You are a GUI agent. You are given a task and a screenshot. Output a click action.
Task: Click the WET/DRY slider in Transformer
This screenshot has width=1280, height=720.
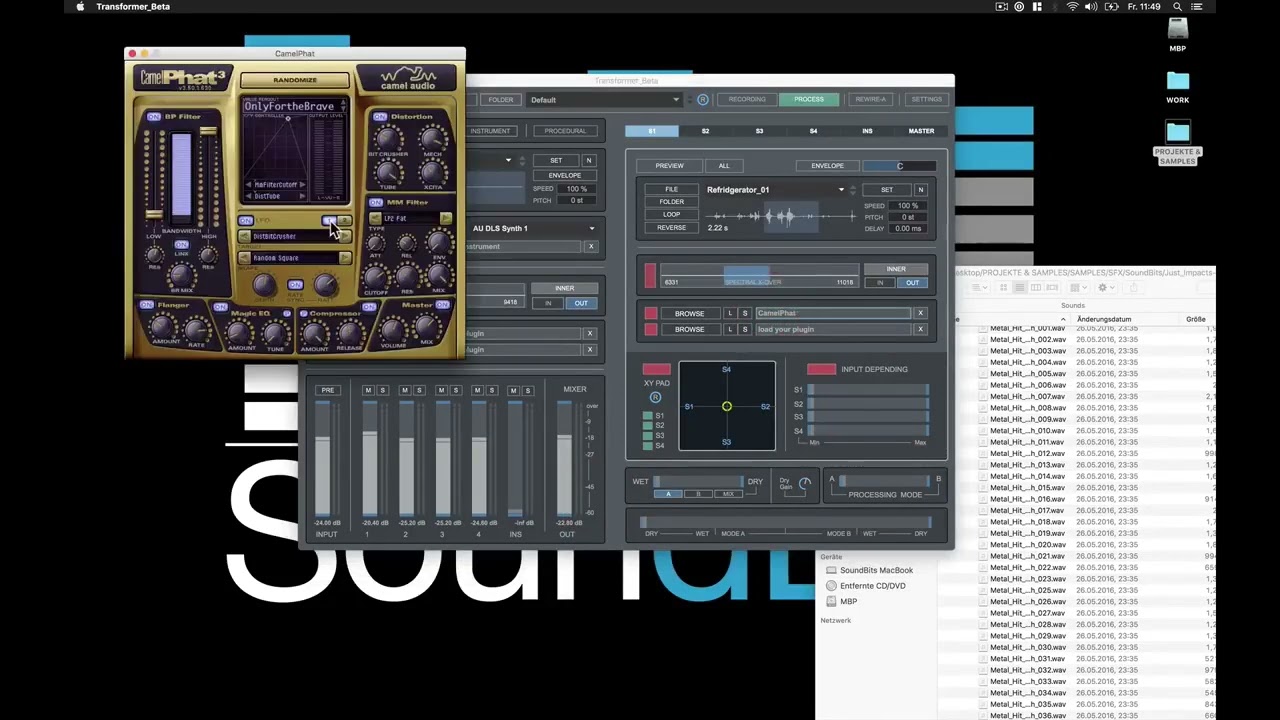tap(698, 482)
